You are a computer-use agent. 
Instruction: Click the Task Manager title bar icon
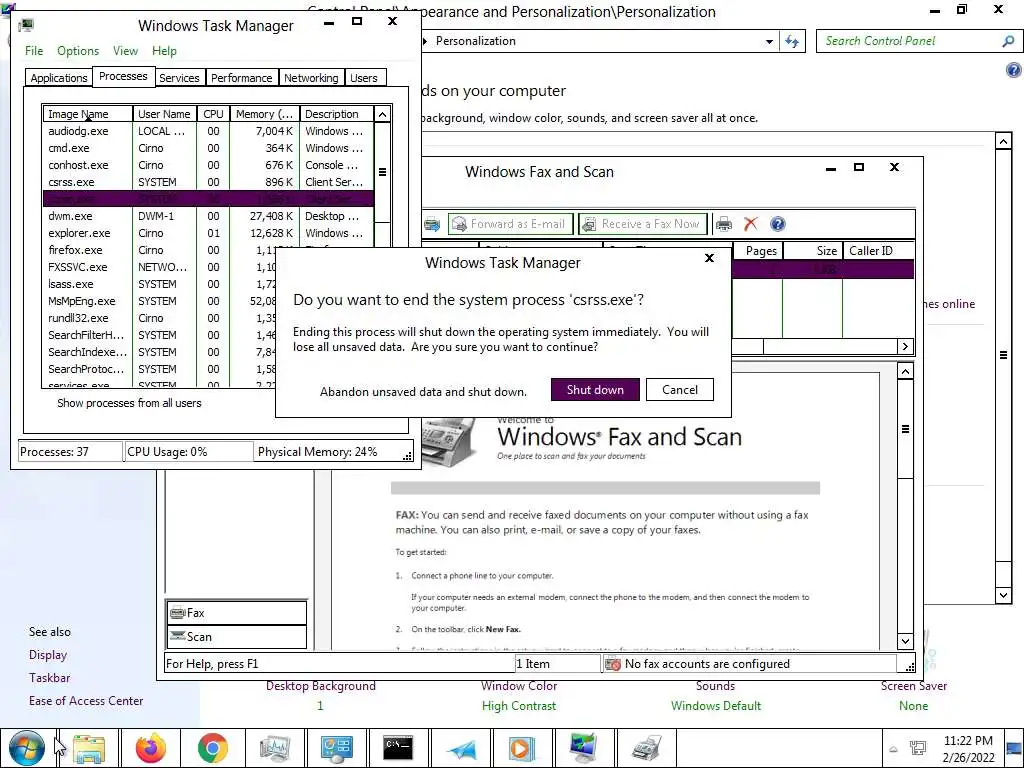pyautogui.click(x=26, y=25)
